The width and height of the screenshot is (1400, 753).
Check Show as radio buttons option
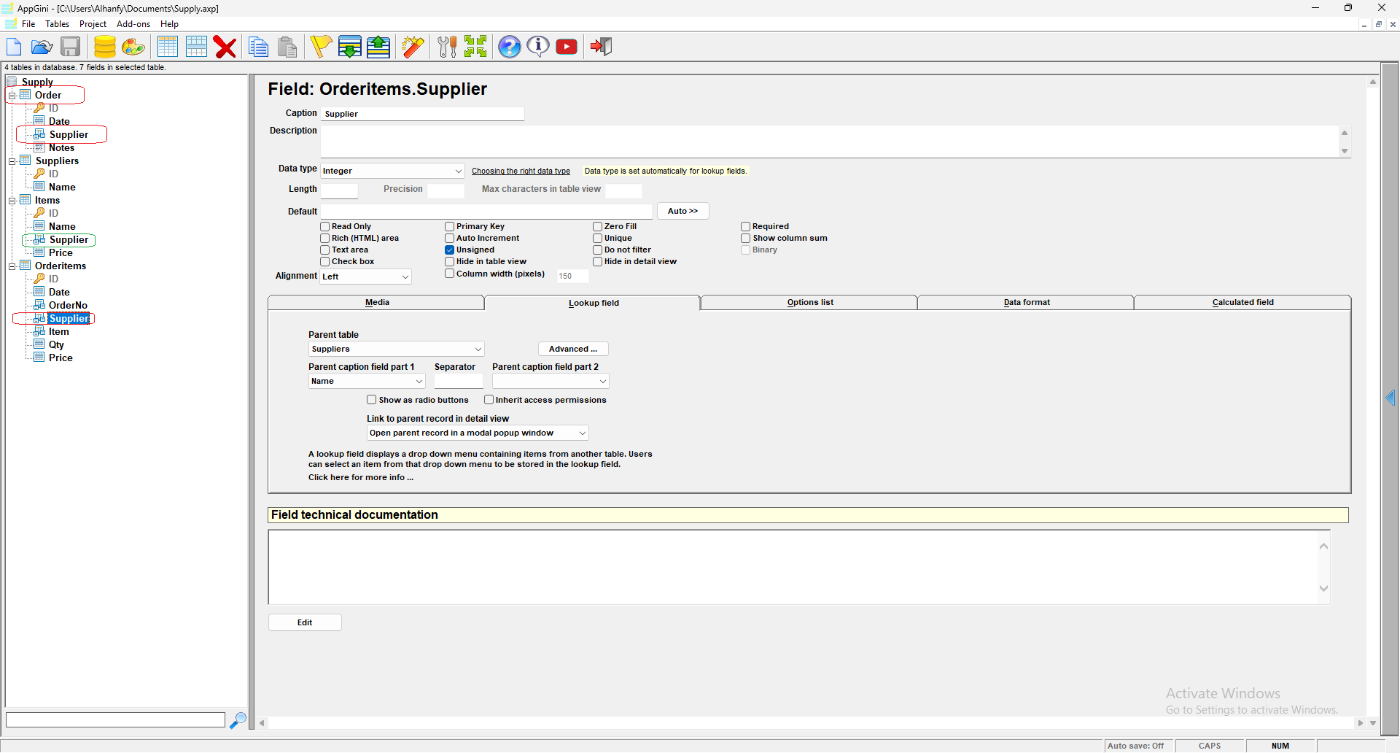pos(372,400)
